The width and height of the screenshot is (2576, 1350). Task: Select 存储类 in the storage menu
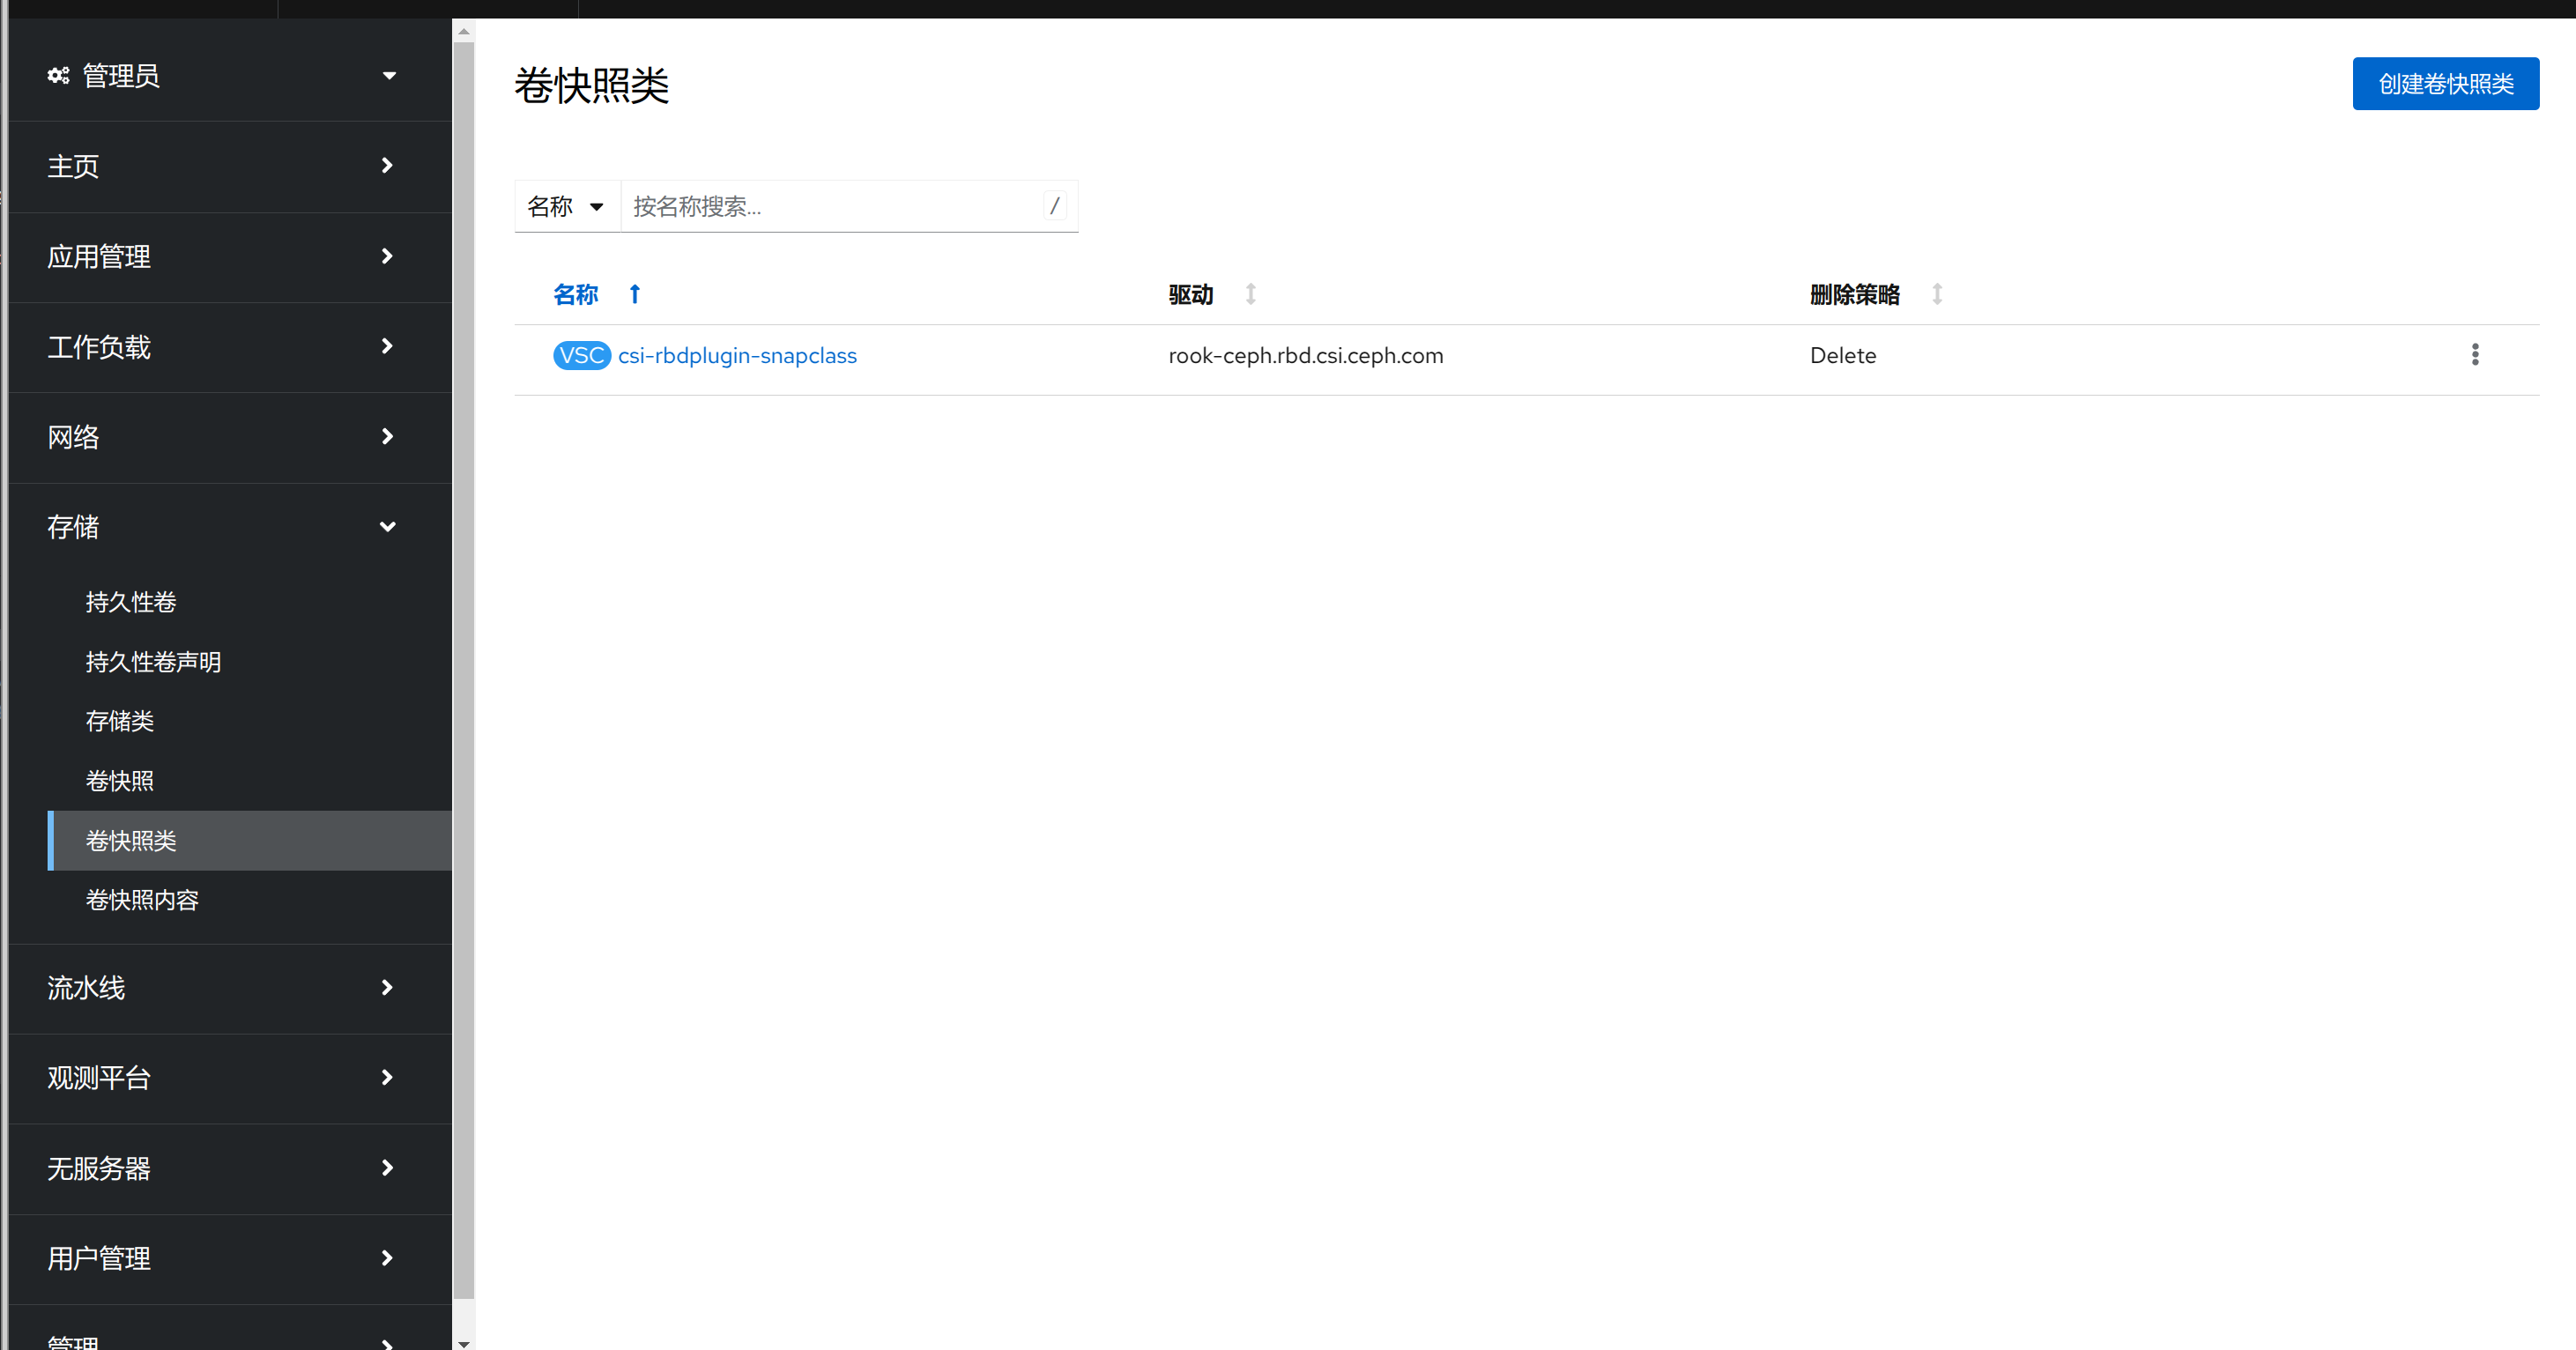120,721
